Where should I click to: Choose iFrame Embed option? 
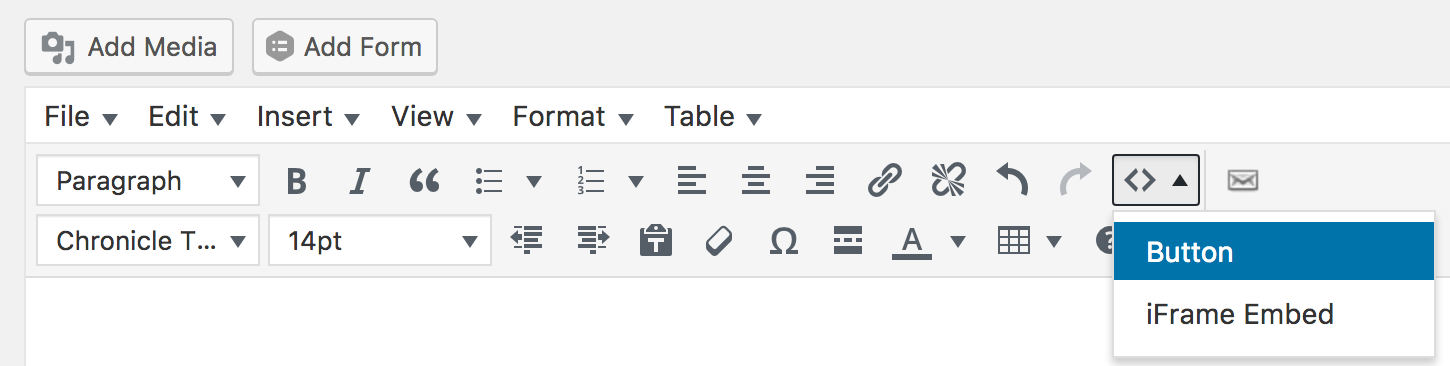coord(1274,314)
